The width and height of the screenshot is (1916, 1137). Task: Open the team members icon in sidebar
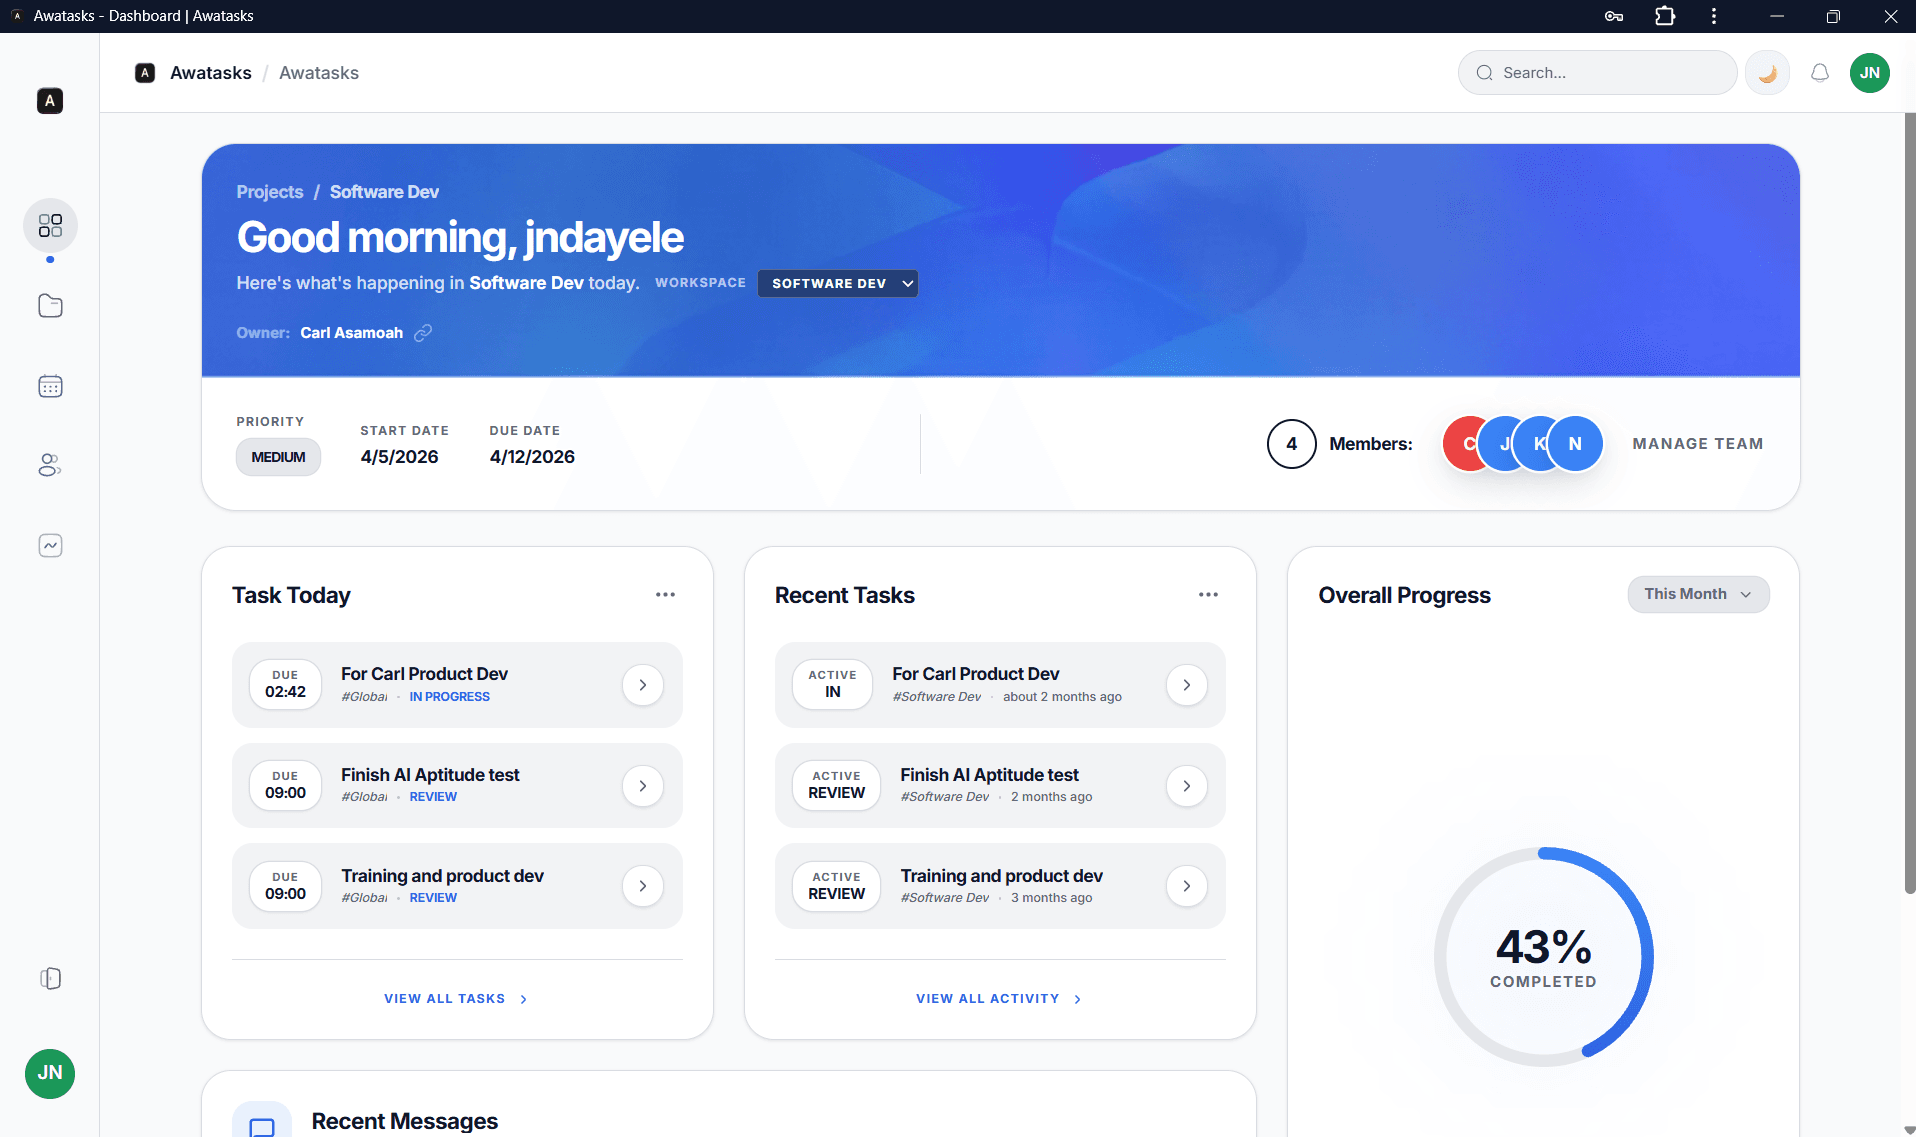[50, 465]
